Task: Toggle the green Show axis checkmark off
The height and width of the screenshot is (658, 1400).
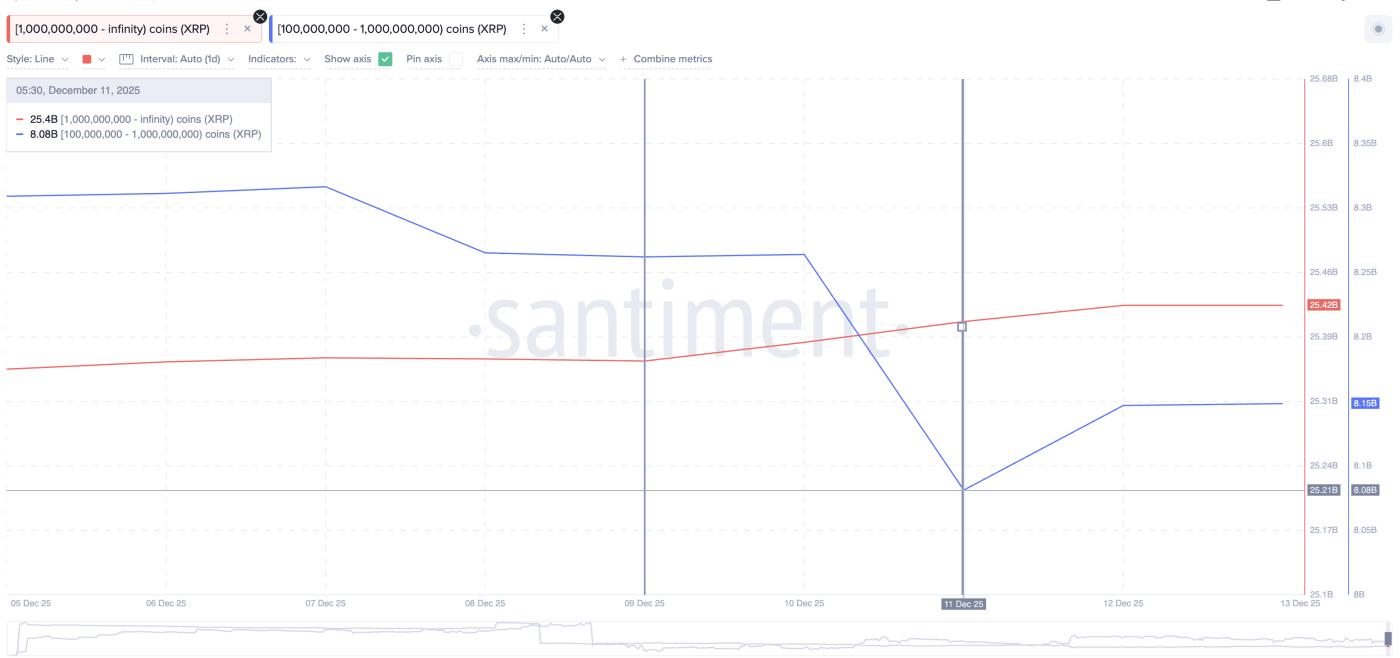Action: (383, 59)
